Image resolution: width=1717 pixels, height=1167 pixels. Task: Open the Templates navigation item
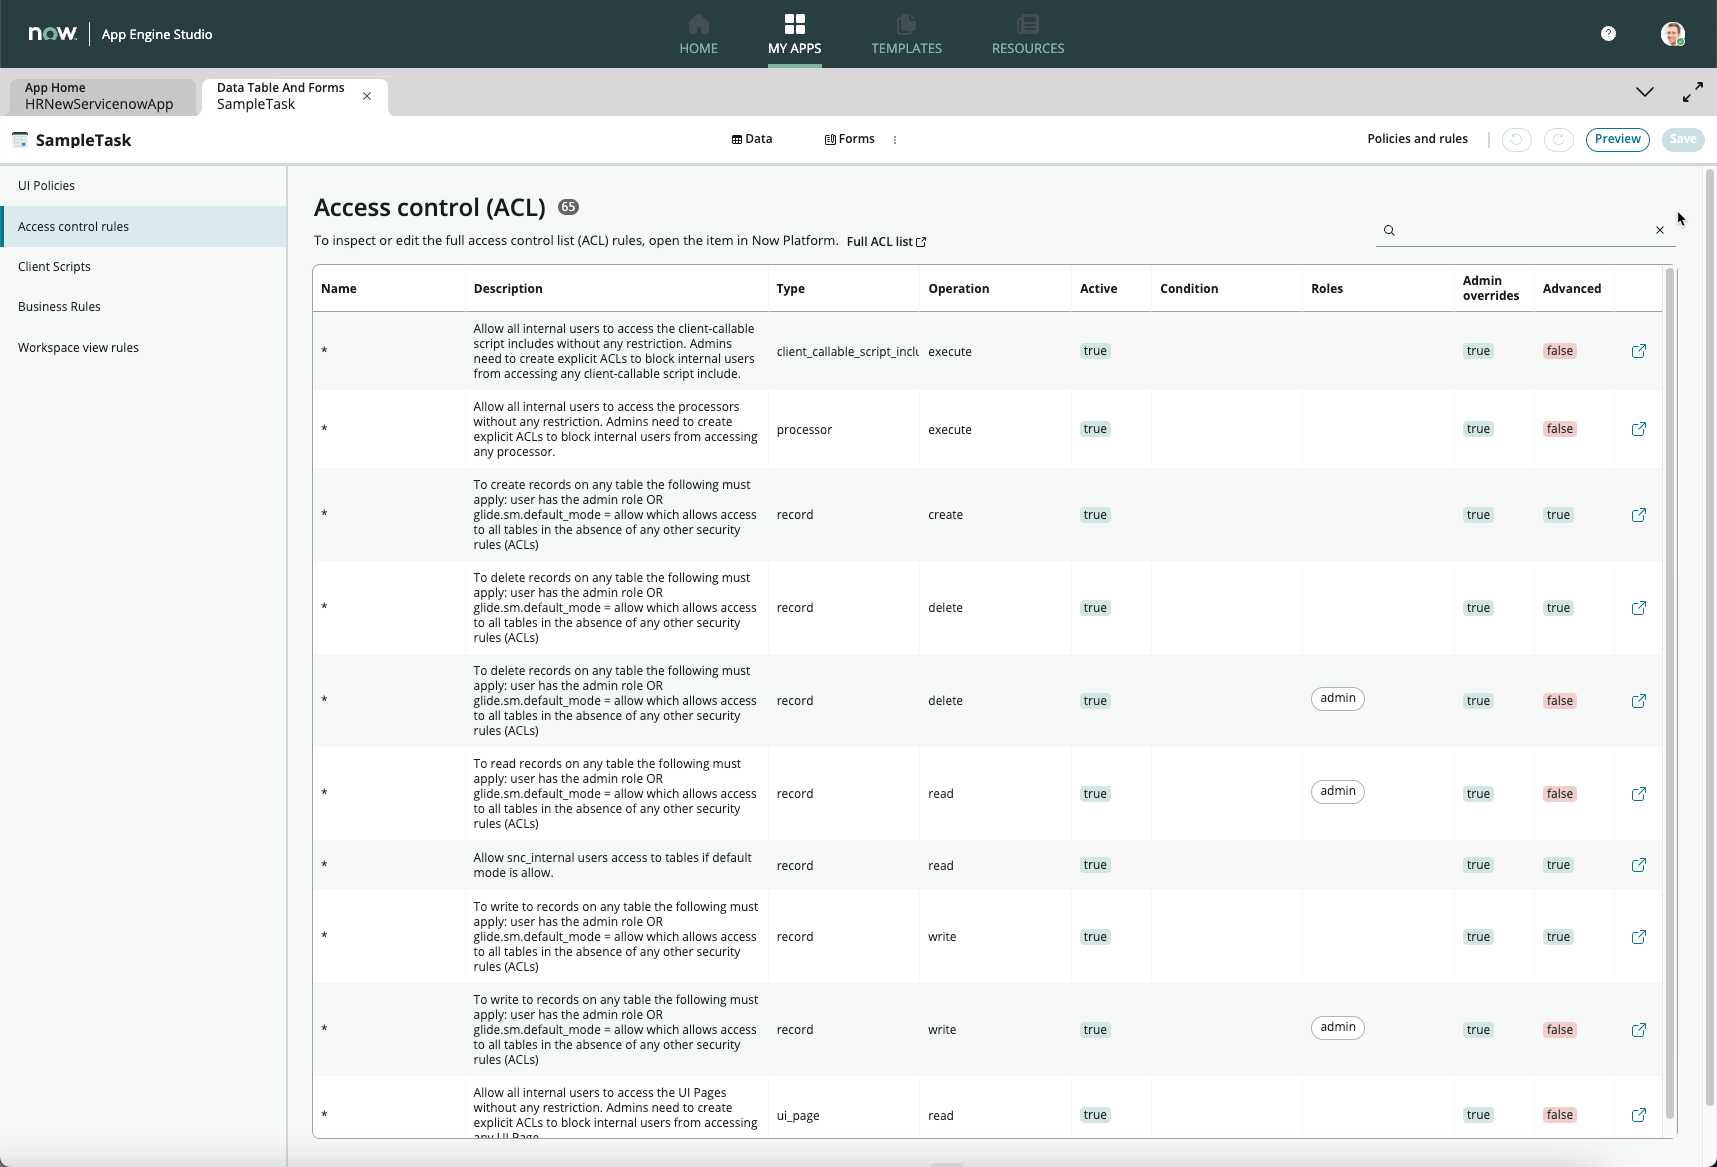tap(906, 35)
